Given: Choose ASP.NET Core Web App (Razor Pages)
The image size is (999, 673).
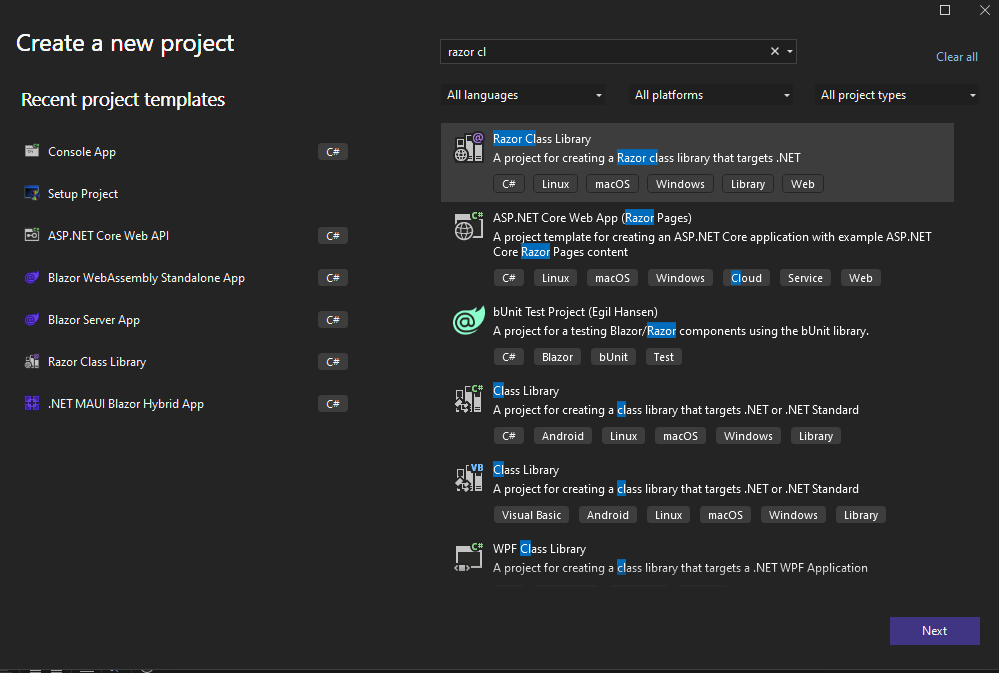Looking at the screenshot, I should coord(592,218).
